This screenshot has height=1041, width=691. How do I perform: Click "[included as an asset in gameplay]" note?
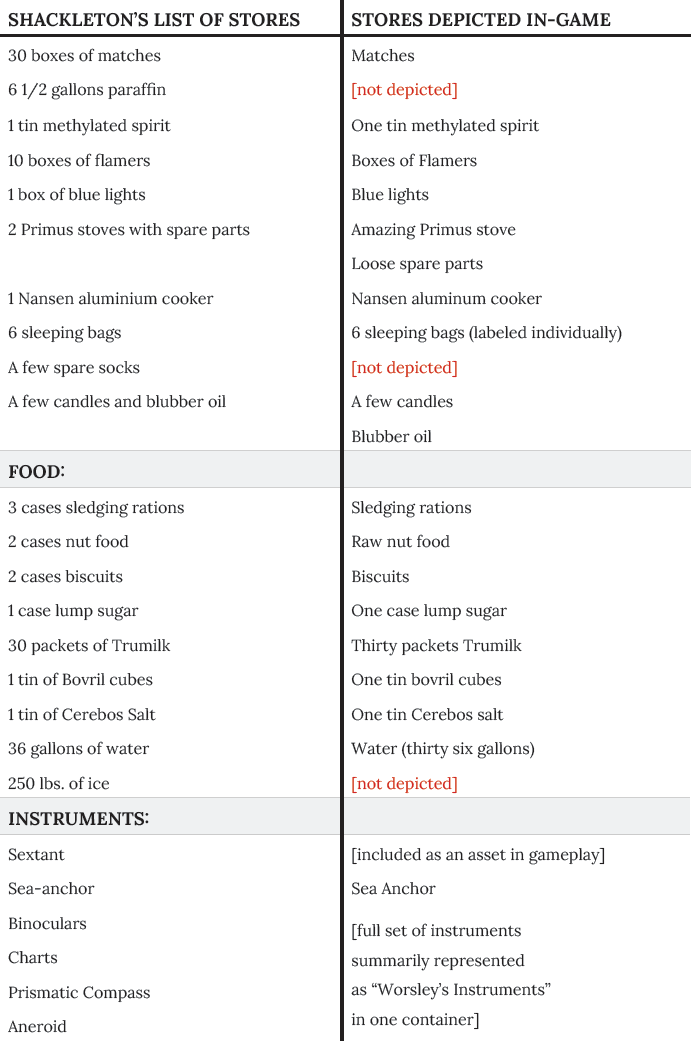[x=478, y=855]
